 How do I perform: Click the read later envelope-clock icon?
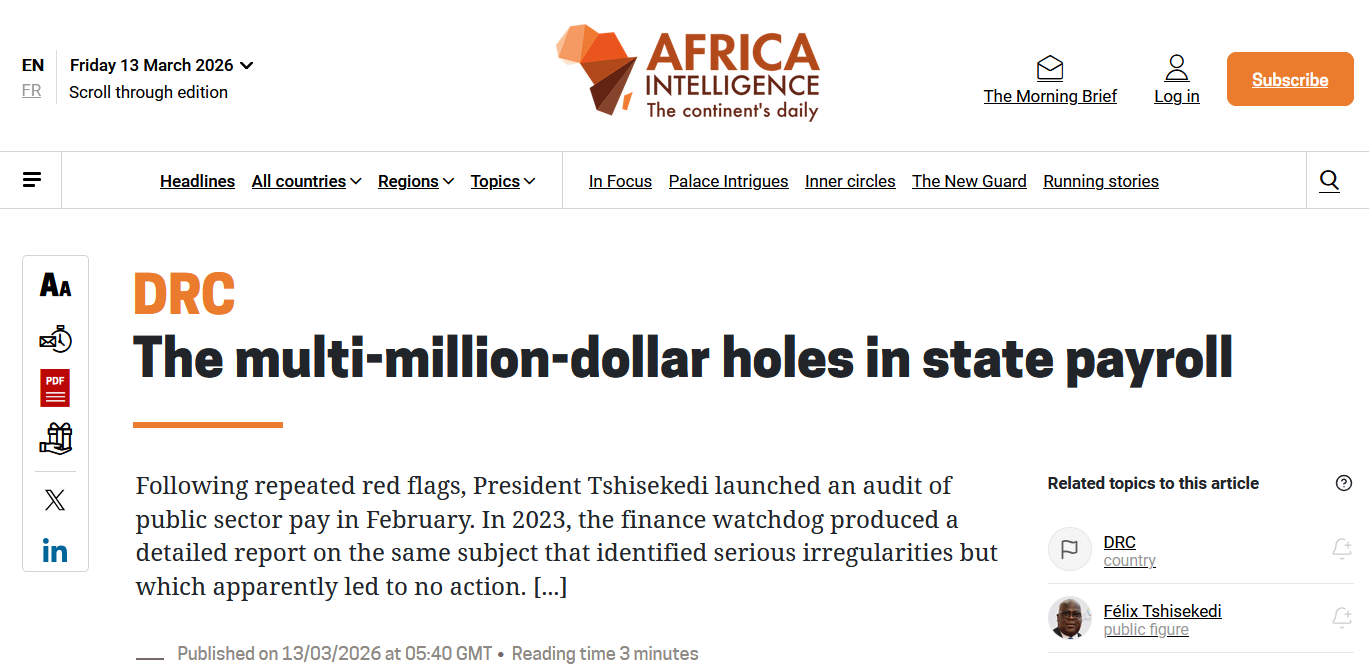point(55,339)
